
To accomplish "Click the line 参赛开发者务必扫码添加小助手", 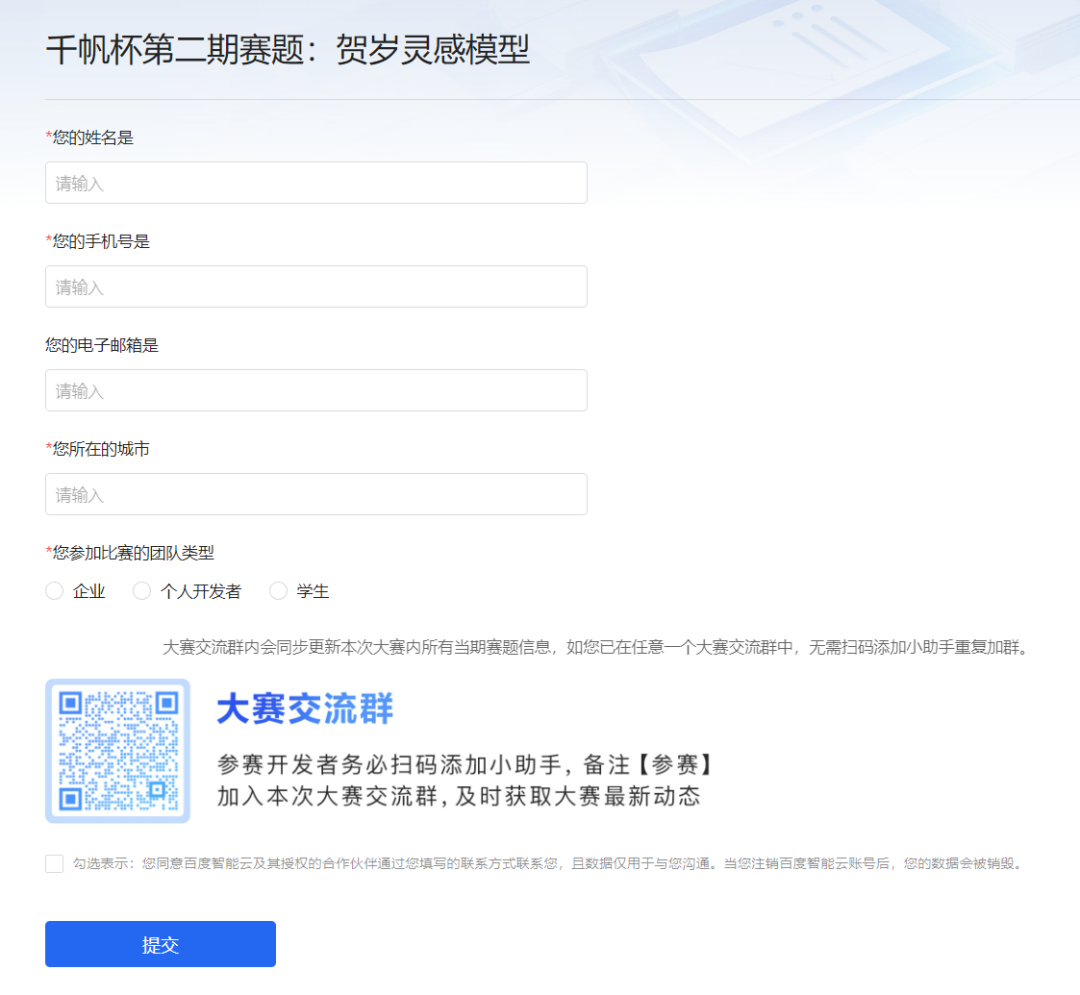I will click(x=466, y=765).
